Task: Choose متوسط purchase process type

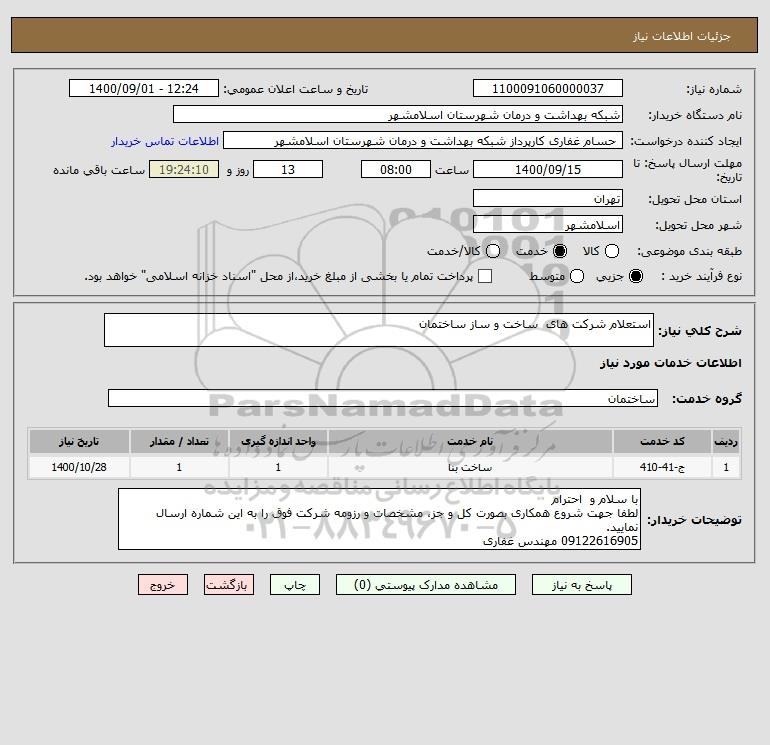Action: click(577, 276)
